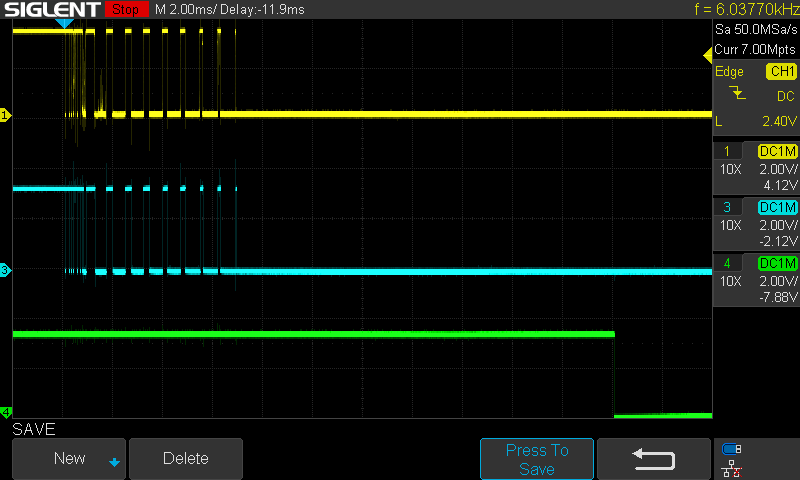Click channel 1 yellow DC1M badge

778,151
